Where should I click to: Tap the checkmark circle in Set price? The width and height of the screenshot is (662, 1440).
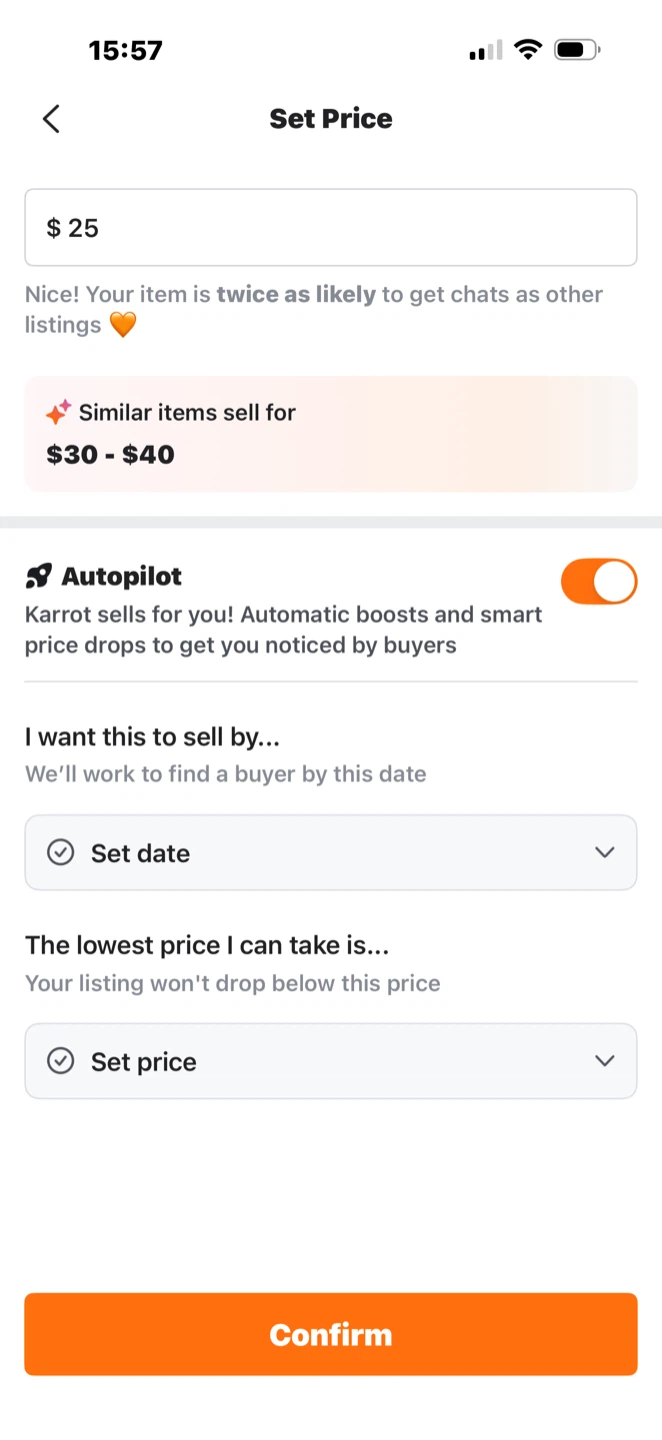pos(61,1061)
